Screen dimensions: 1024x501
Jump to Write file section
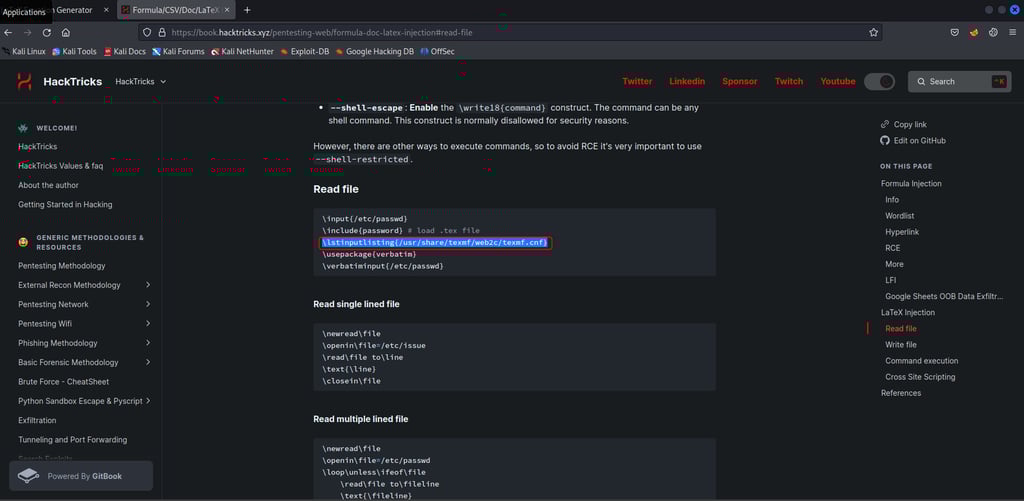[x=901, y=344]
